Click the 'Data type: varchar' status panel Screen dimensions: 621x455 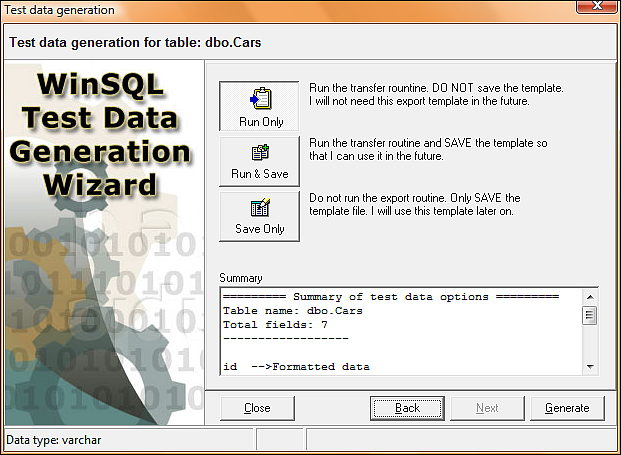point(129,440)
